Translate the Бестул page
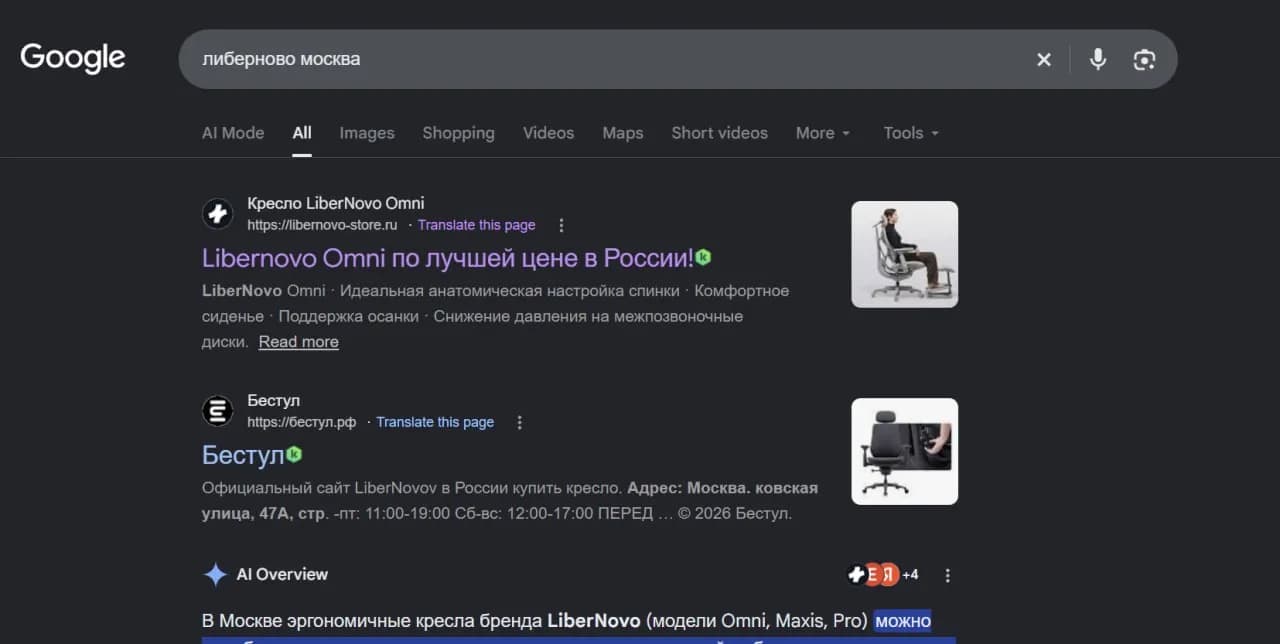Screen dimensions: 1280x644 pyautogui.click(x=435, y=422)
